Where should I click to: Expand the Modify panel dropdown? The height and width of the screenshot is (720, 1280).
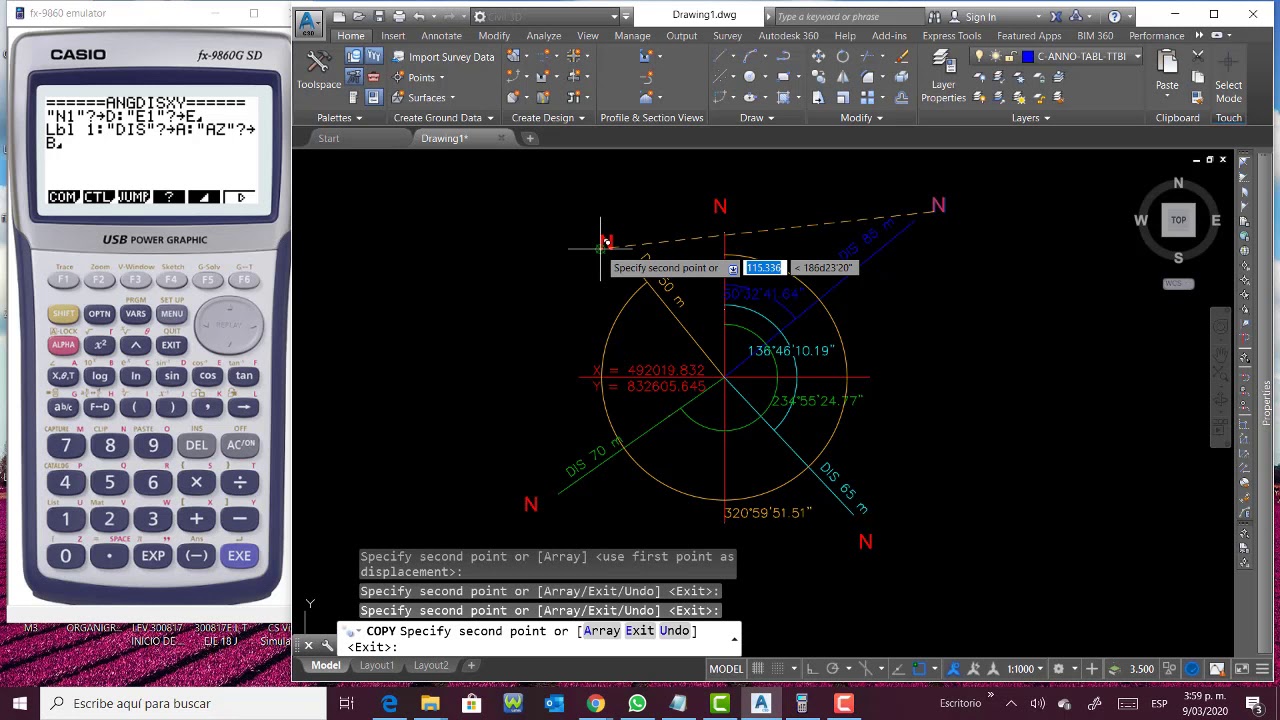point(861,118)
